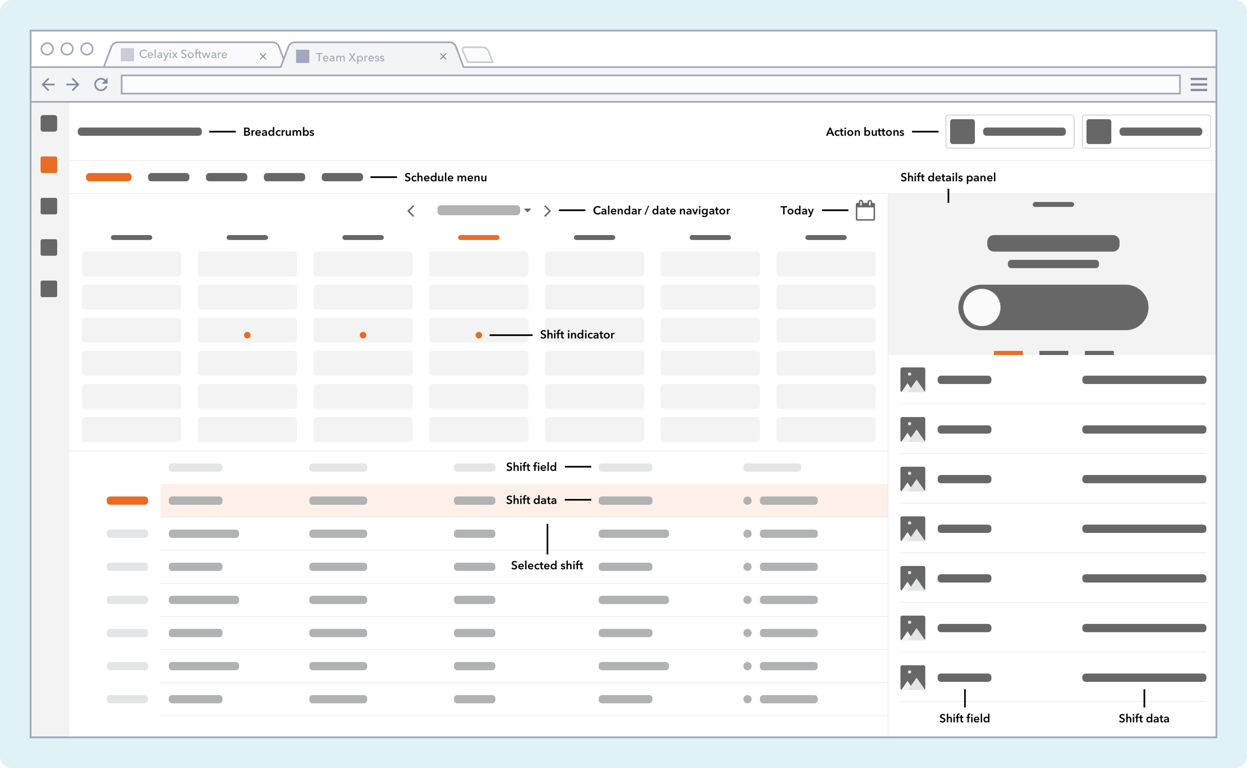Click shift indicator dot in third day column
1247x768 pixels.
tap(363, 335)
